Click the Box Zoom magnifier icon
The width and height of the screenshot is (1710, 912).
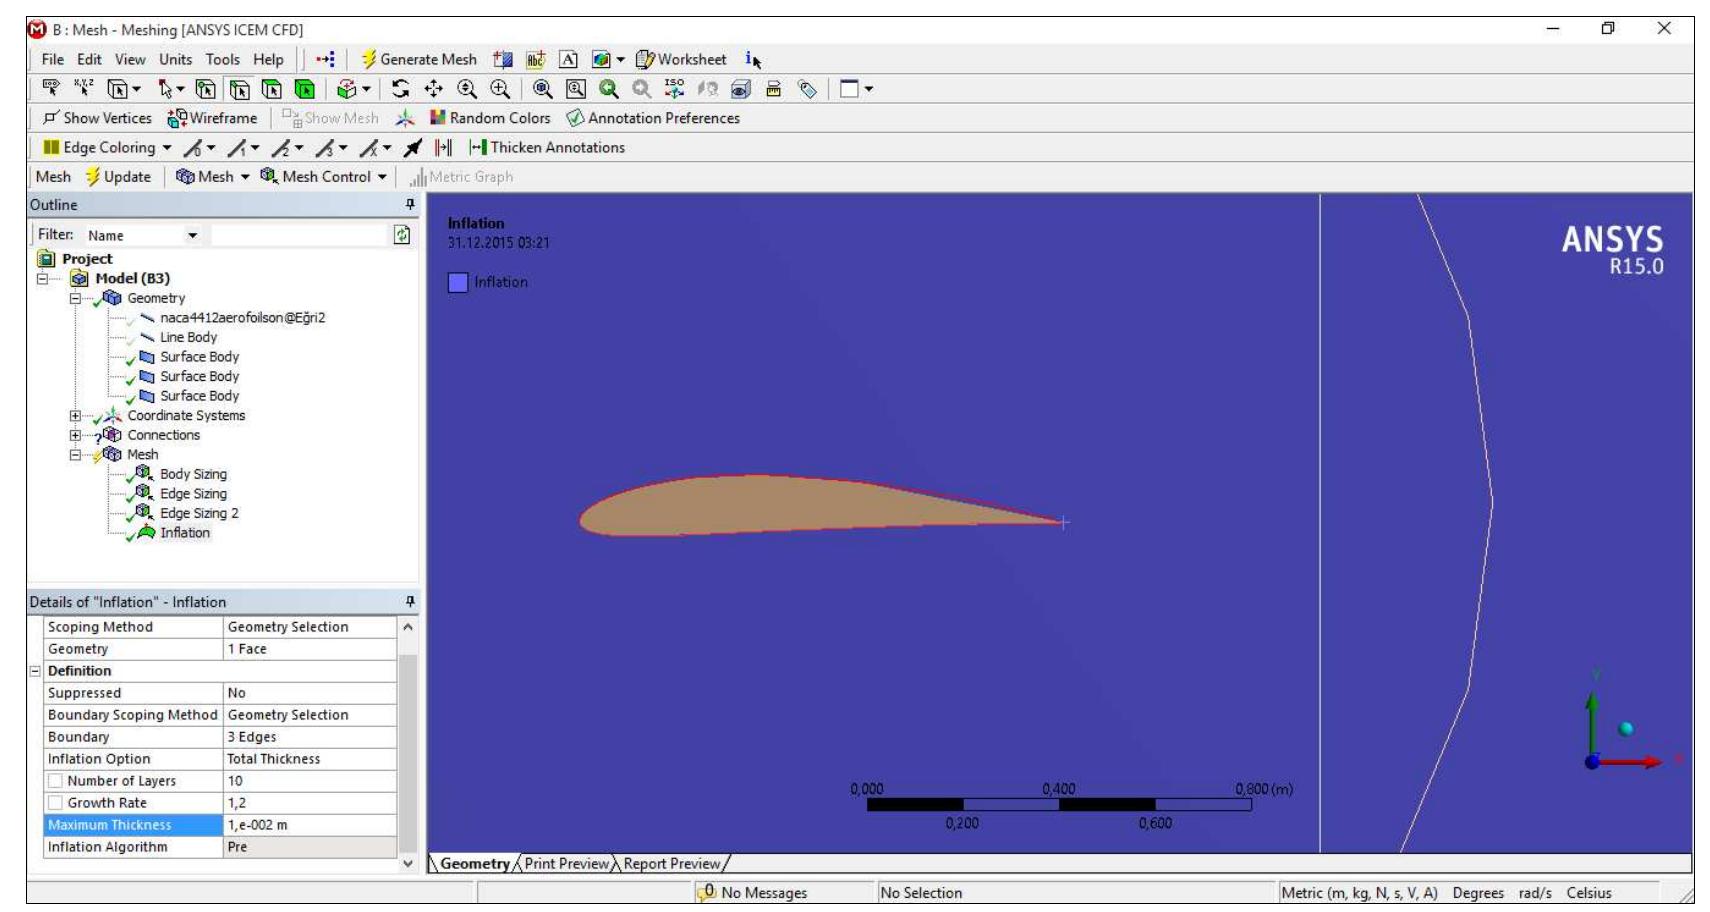[x=577, y=86]
